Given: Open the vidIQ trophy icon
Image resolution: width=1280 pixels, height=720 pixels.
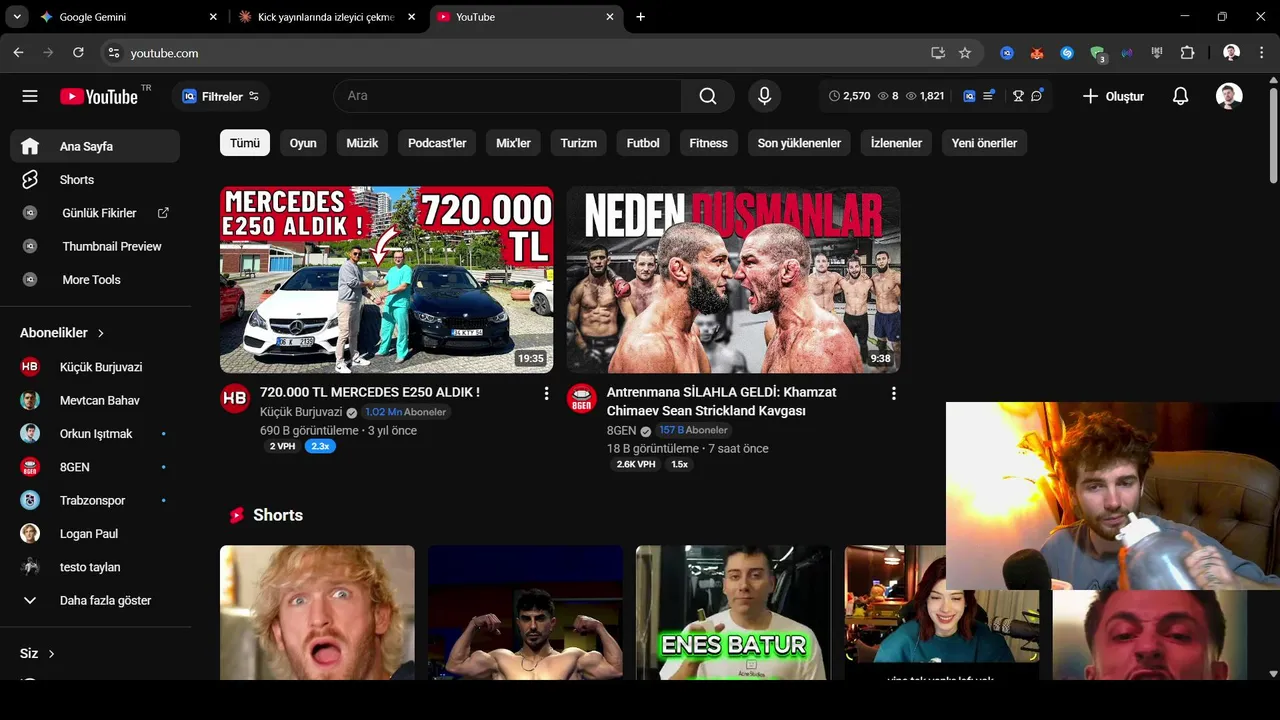Looking at the screenshot, I should coord(1018,96).
